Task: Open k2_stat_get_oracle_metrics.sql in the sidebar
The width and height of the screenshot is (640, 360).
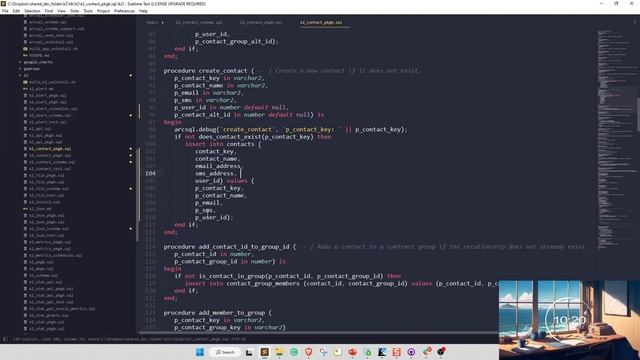Action: (x=62, y=309)
